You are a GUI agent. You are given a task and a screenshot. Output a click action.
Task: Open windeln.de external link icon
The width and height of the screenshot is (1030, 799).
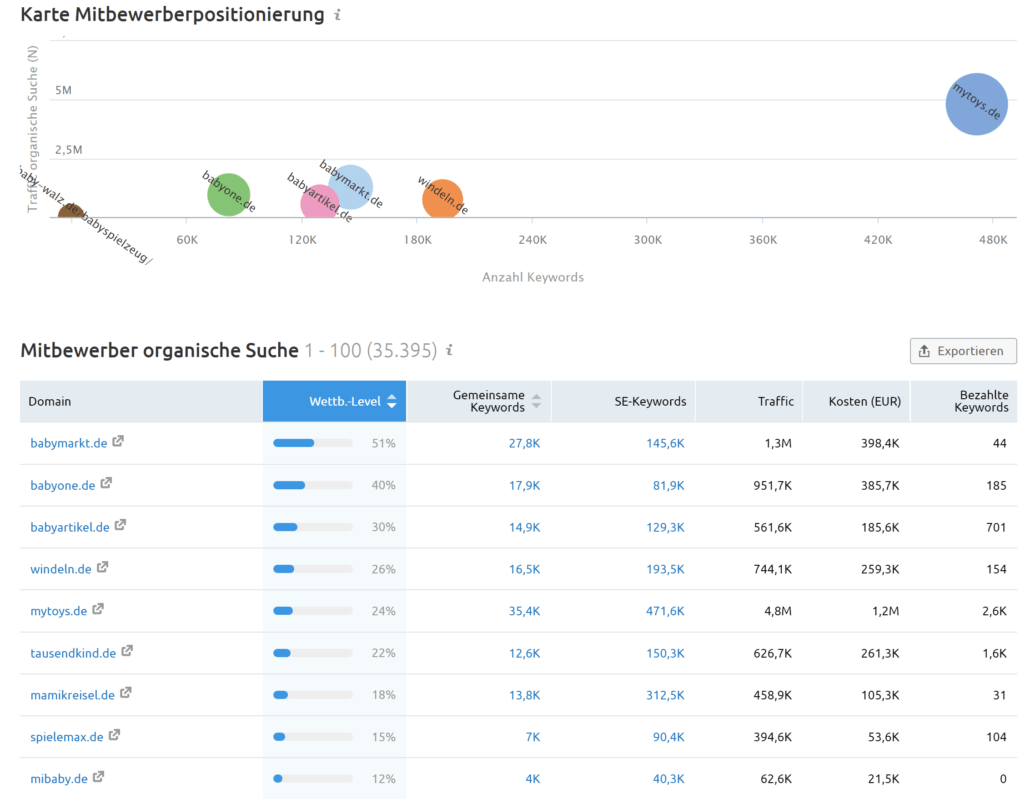point(102,567)
